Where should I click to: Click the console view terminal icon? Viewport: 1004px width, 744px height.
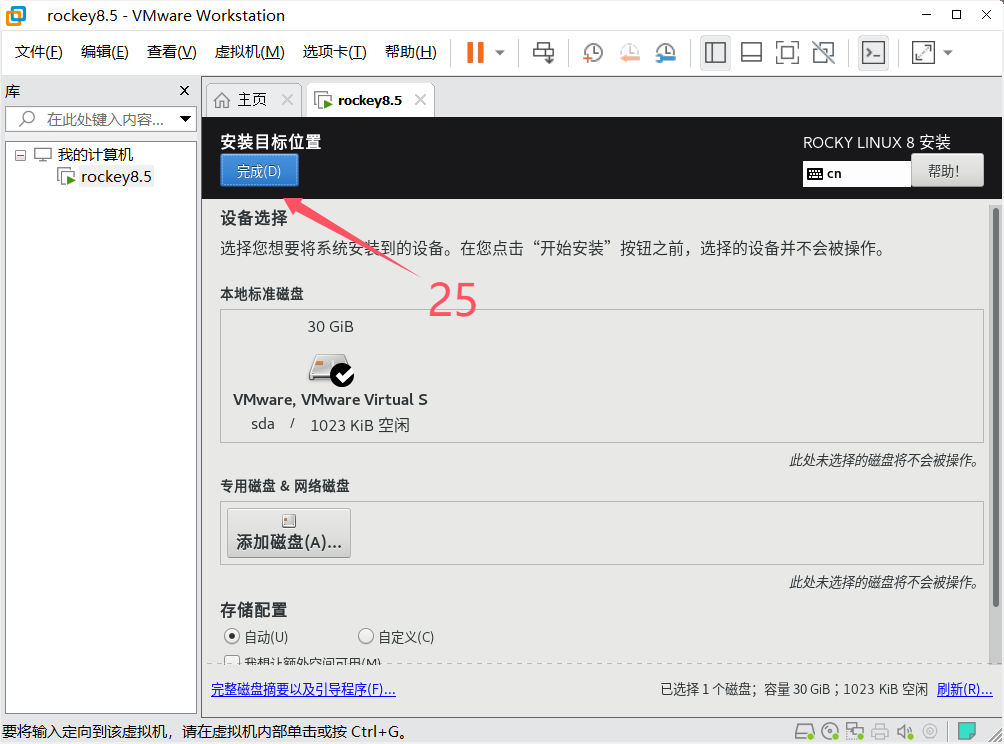873,52
